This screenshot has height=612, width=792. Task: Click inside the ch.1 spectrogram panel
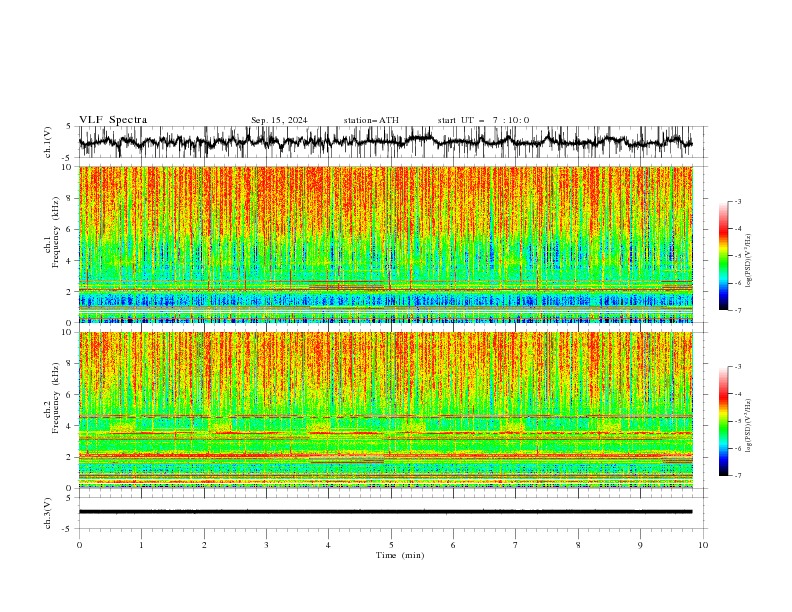coord(386,244)
